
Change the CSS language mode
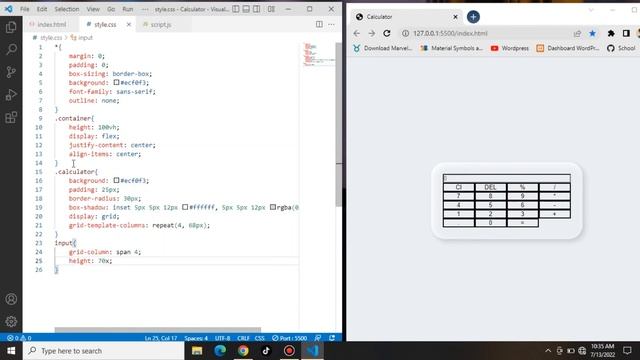260,338
